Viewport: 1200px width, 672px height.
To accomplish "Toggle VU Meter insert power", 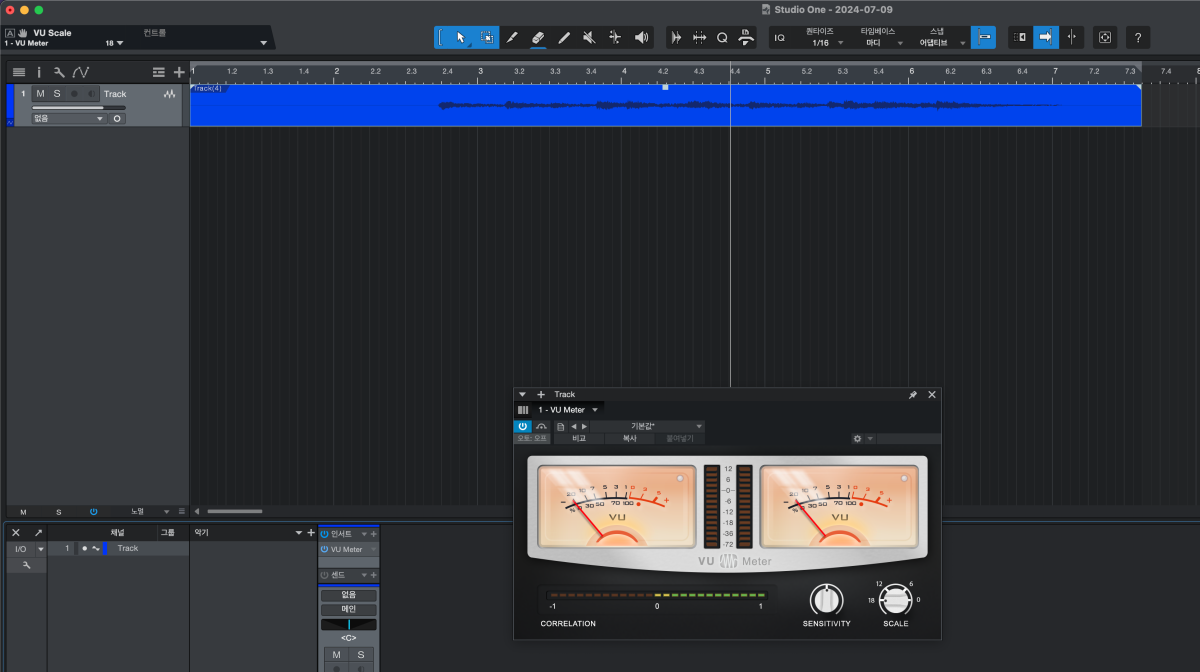I will pos(325,549).
